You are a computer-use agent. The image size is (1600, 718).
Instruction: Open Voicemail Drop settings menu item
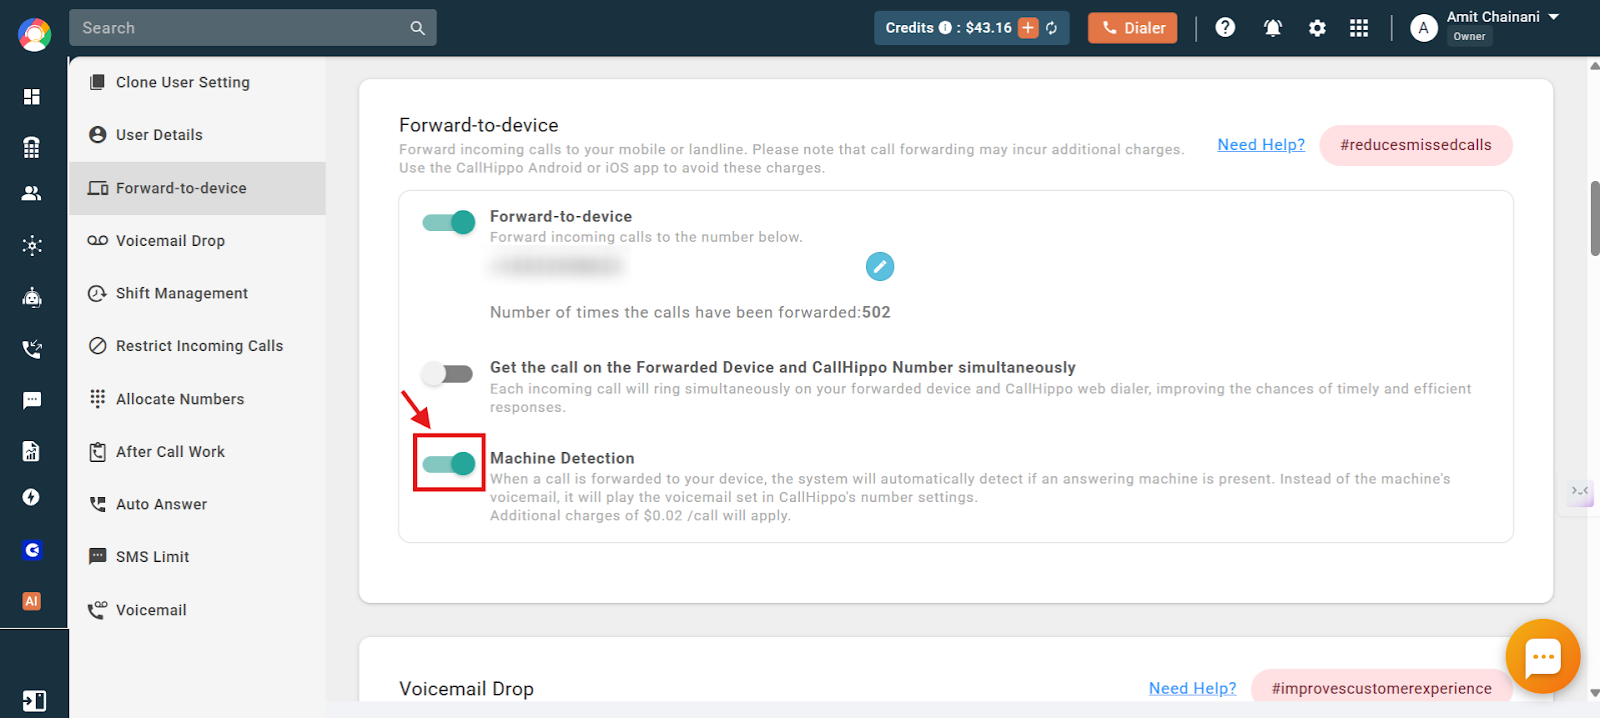(197, 241)
